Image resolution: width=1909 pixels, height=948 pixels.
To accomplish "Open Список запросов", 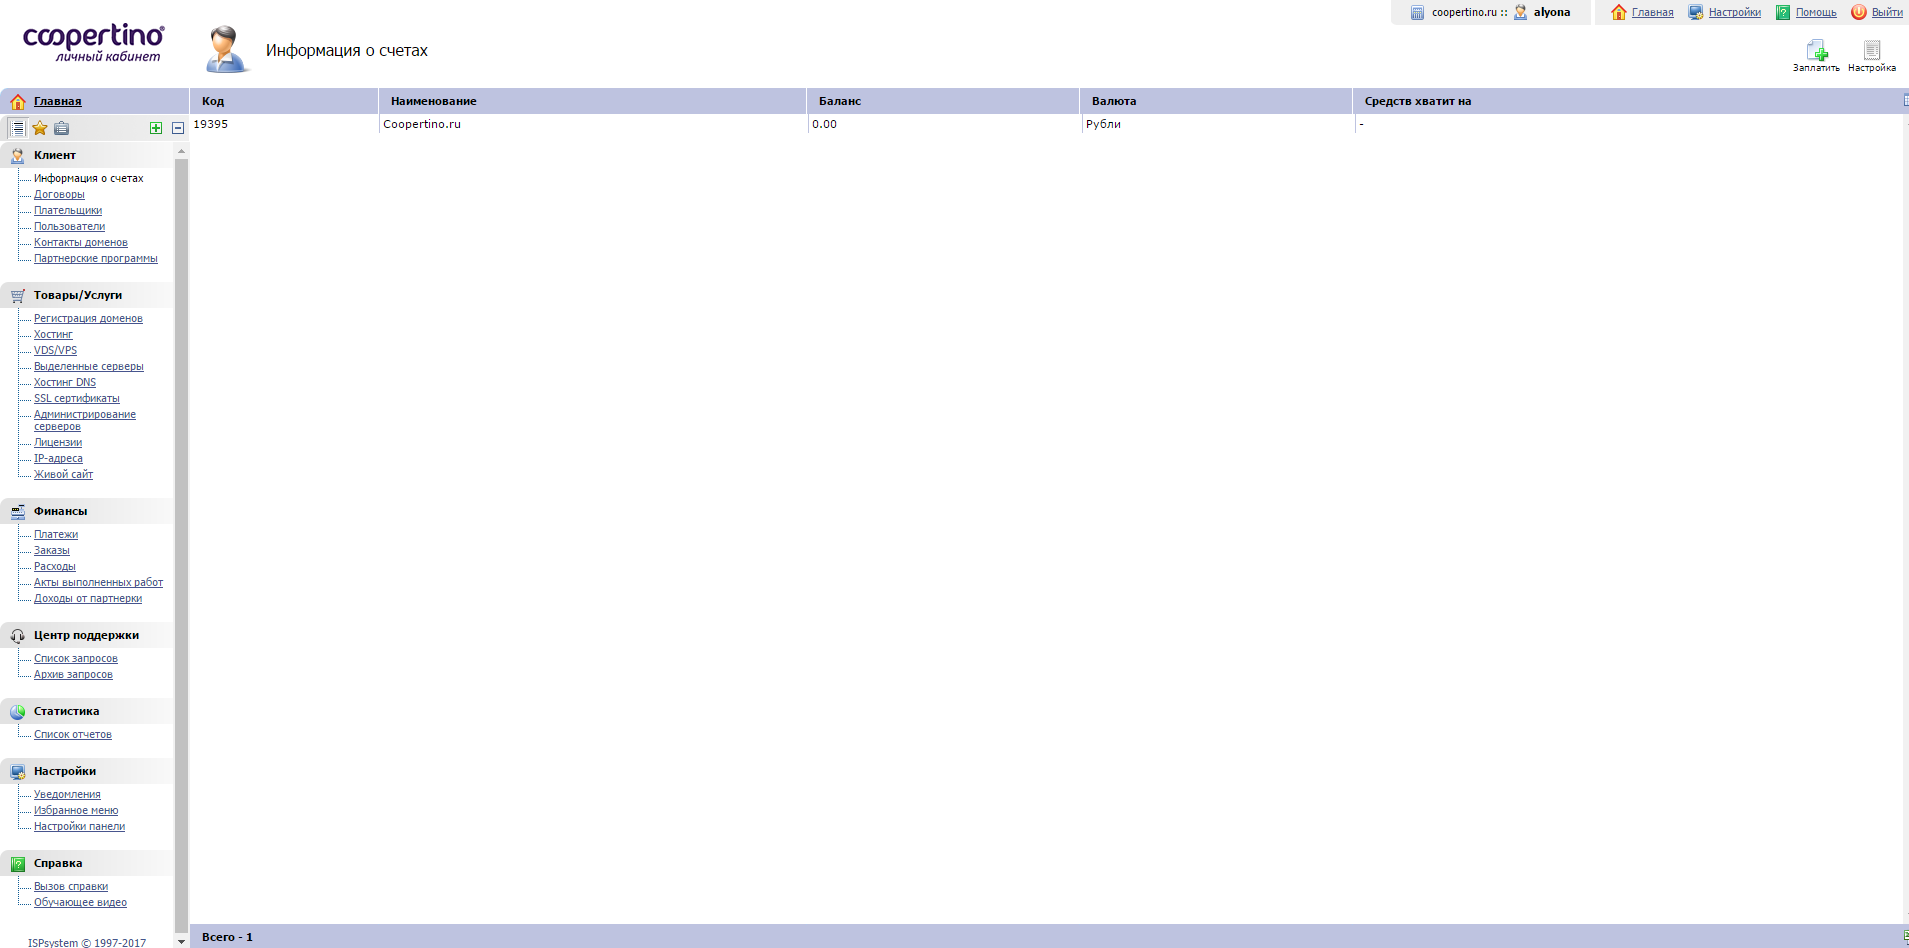I will 76,658.
